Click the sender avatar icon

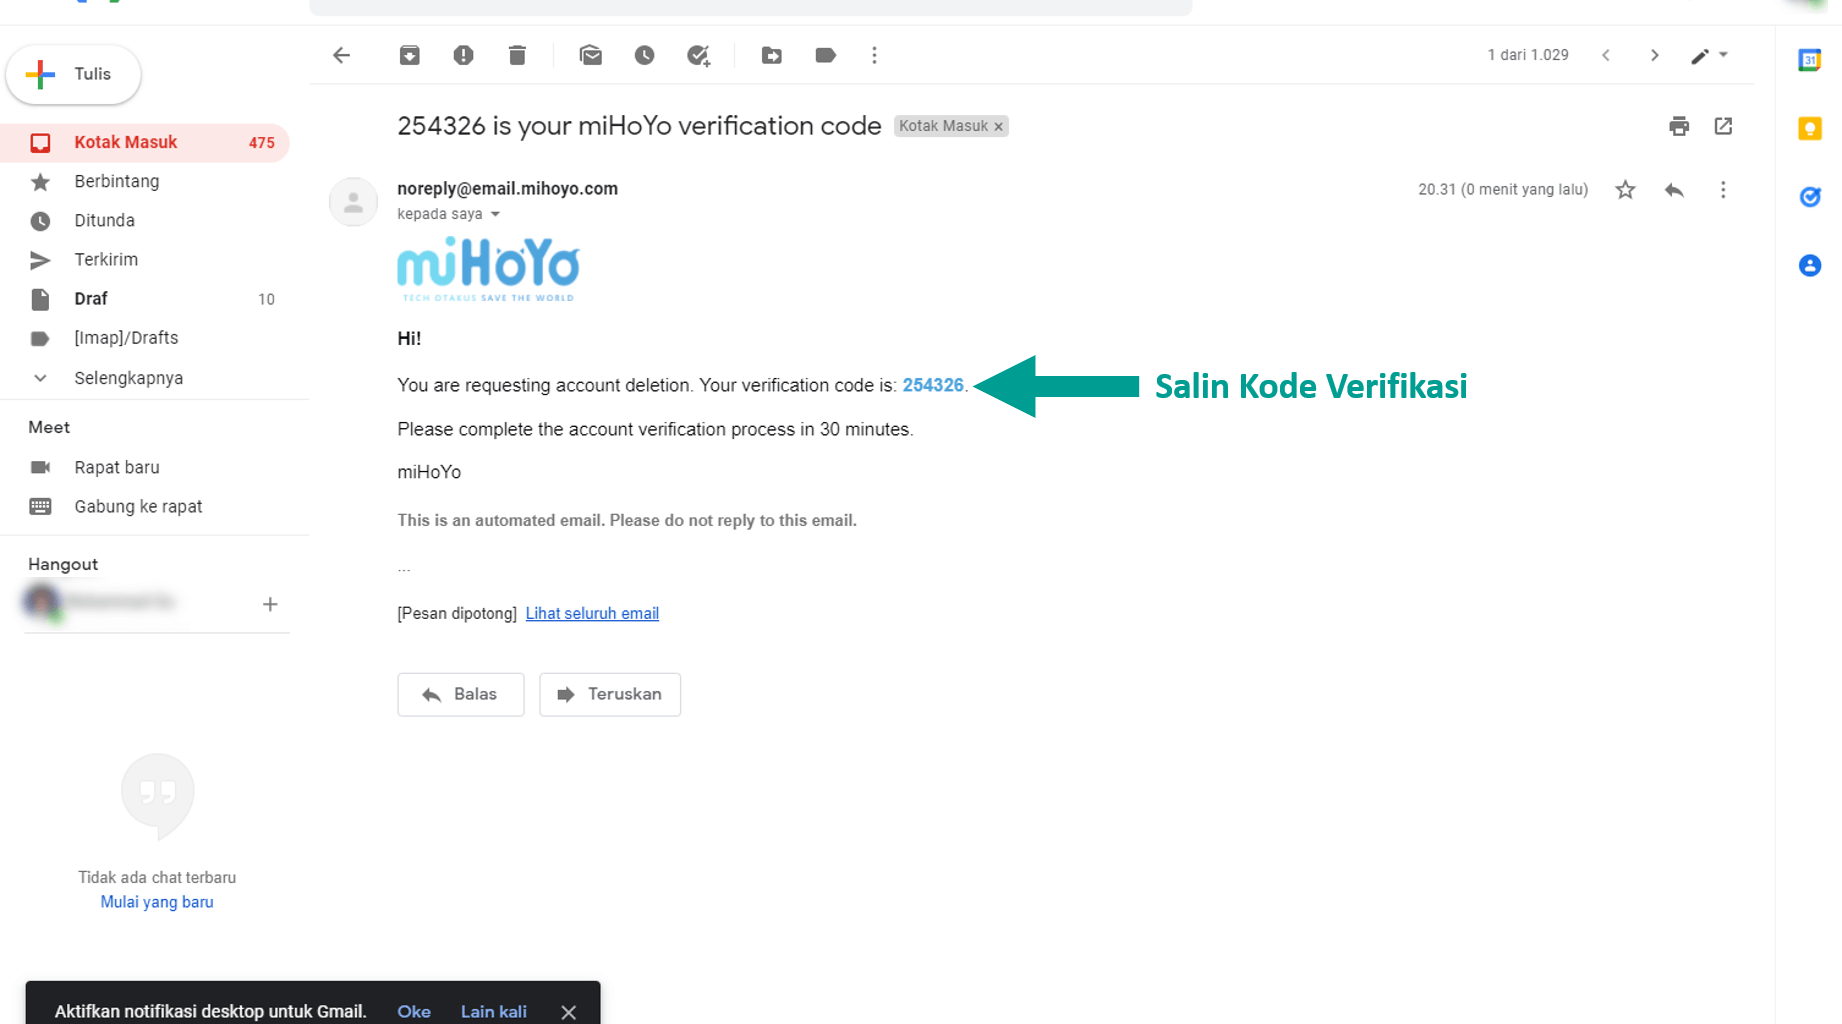click(x=353, y=202)
